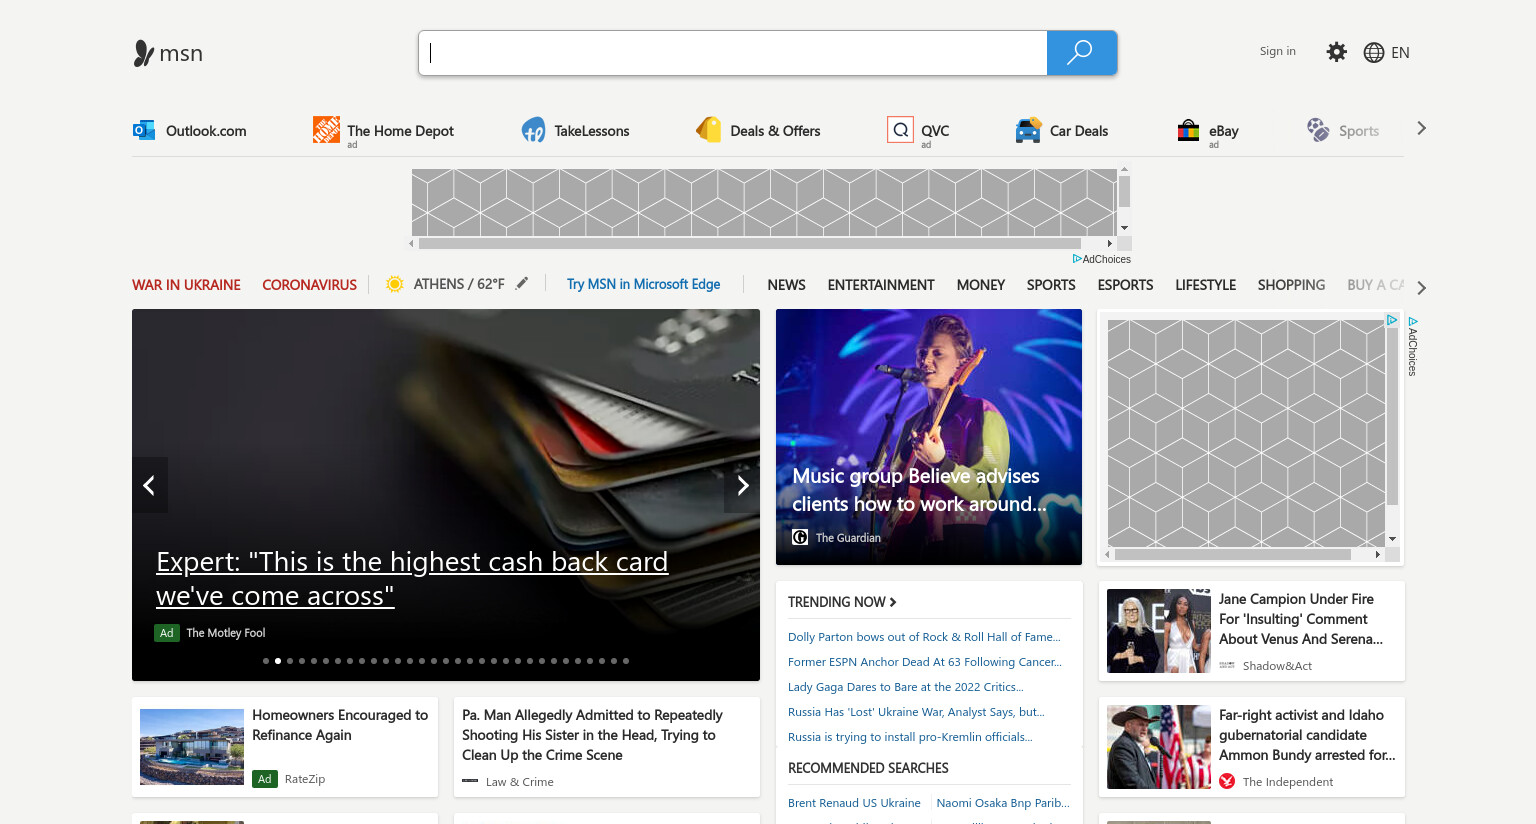Select the second carousel pagination dot

click(278, 661)
